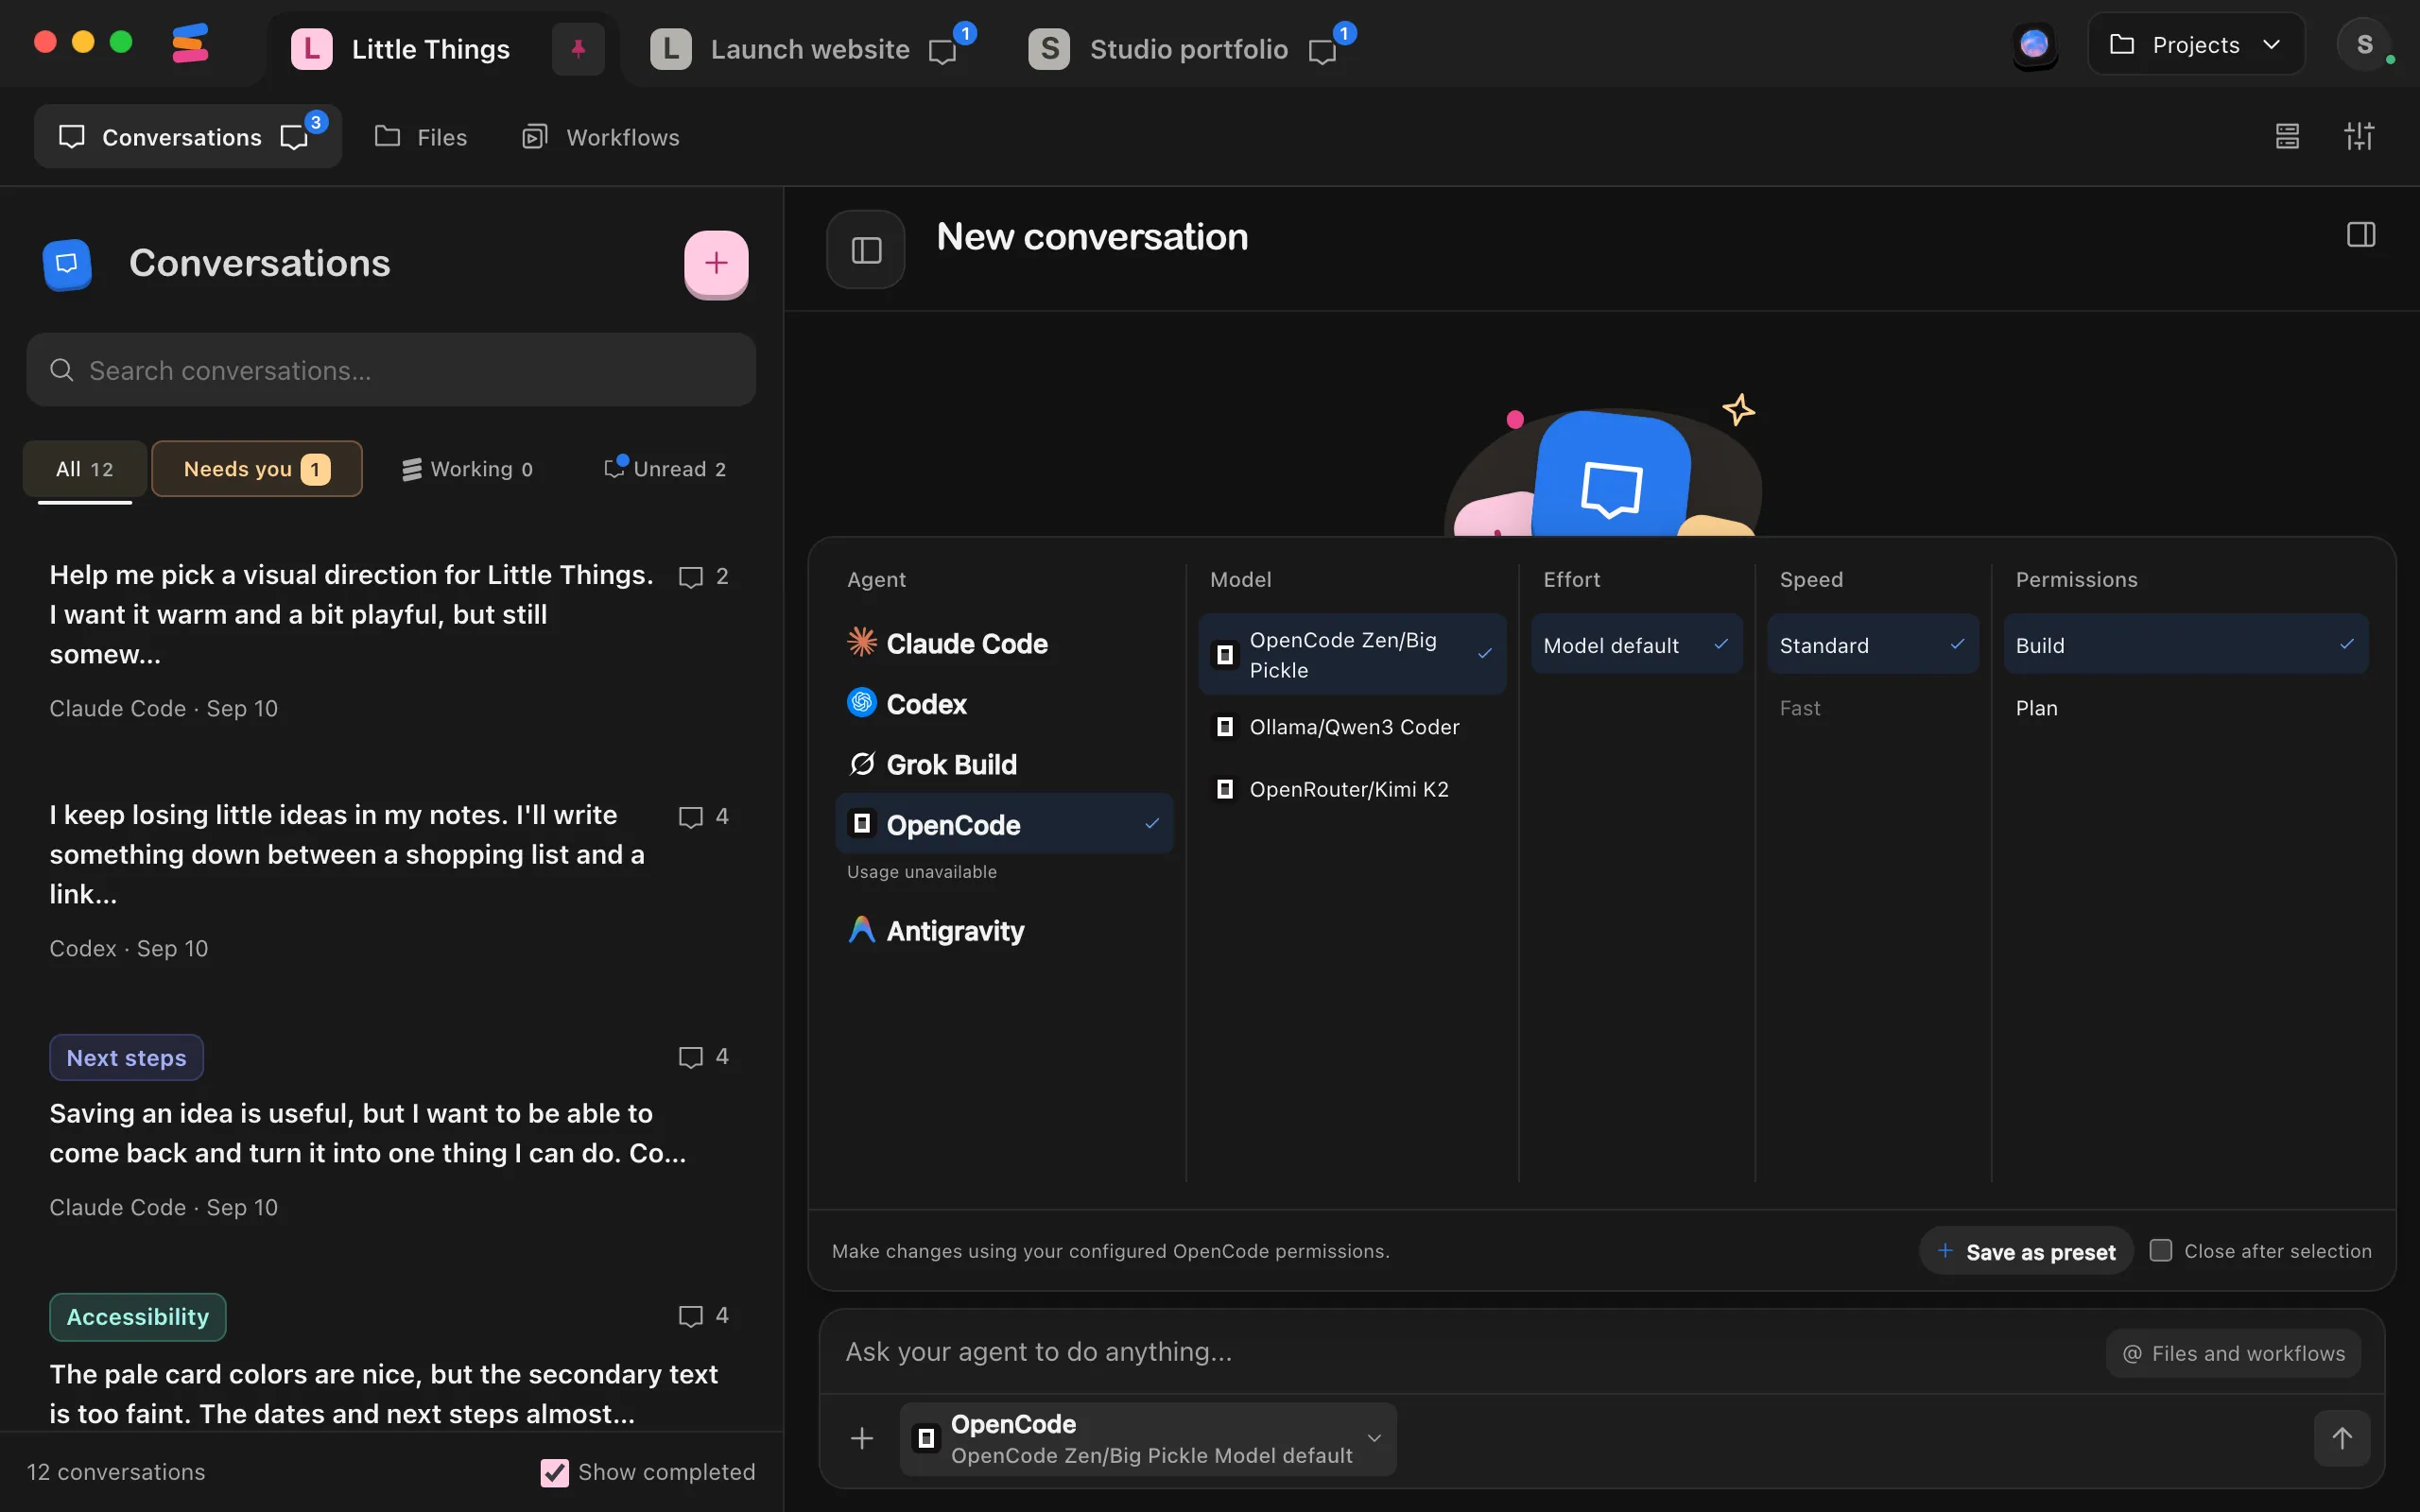This screenshot has width=2420, height=1512.
Task: Switch to the Workflows tab
Action: click(x=600, y=137)
